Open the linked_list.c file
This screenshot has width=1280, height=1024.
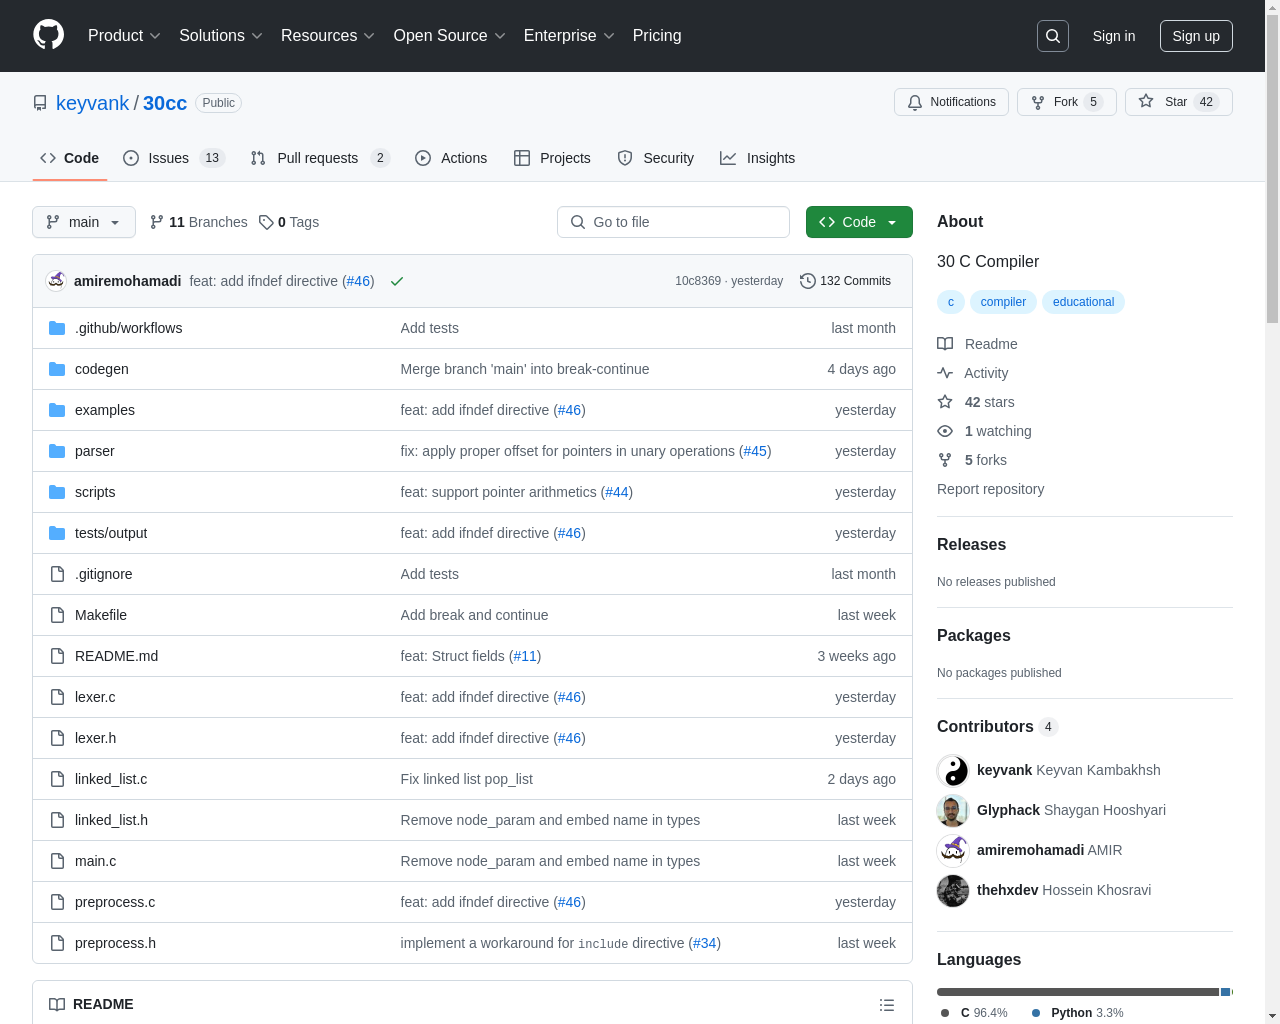click(x=111, y=779)
